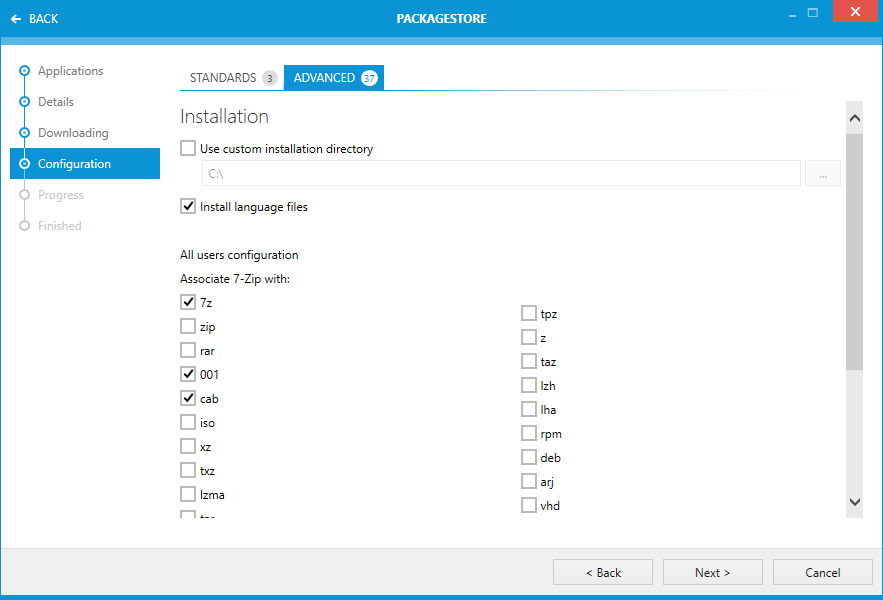Uncheck the cab file association

(188, 398)
